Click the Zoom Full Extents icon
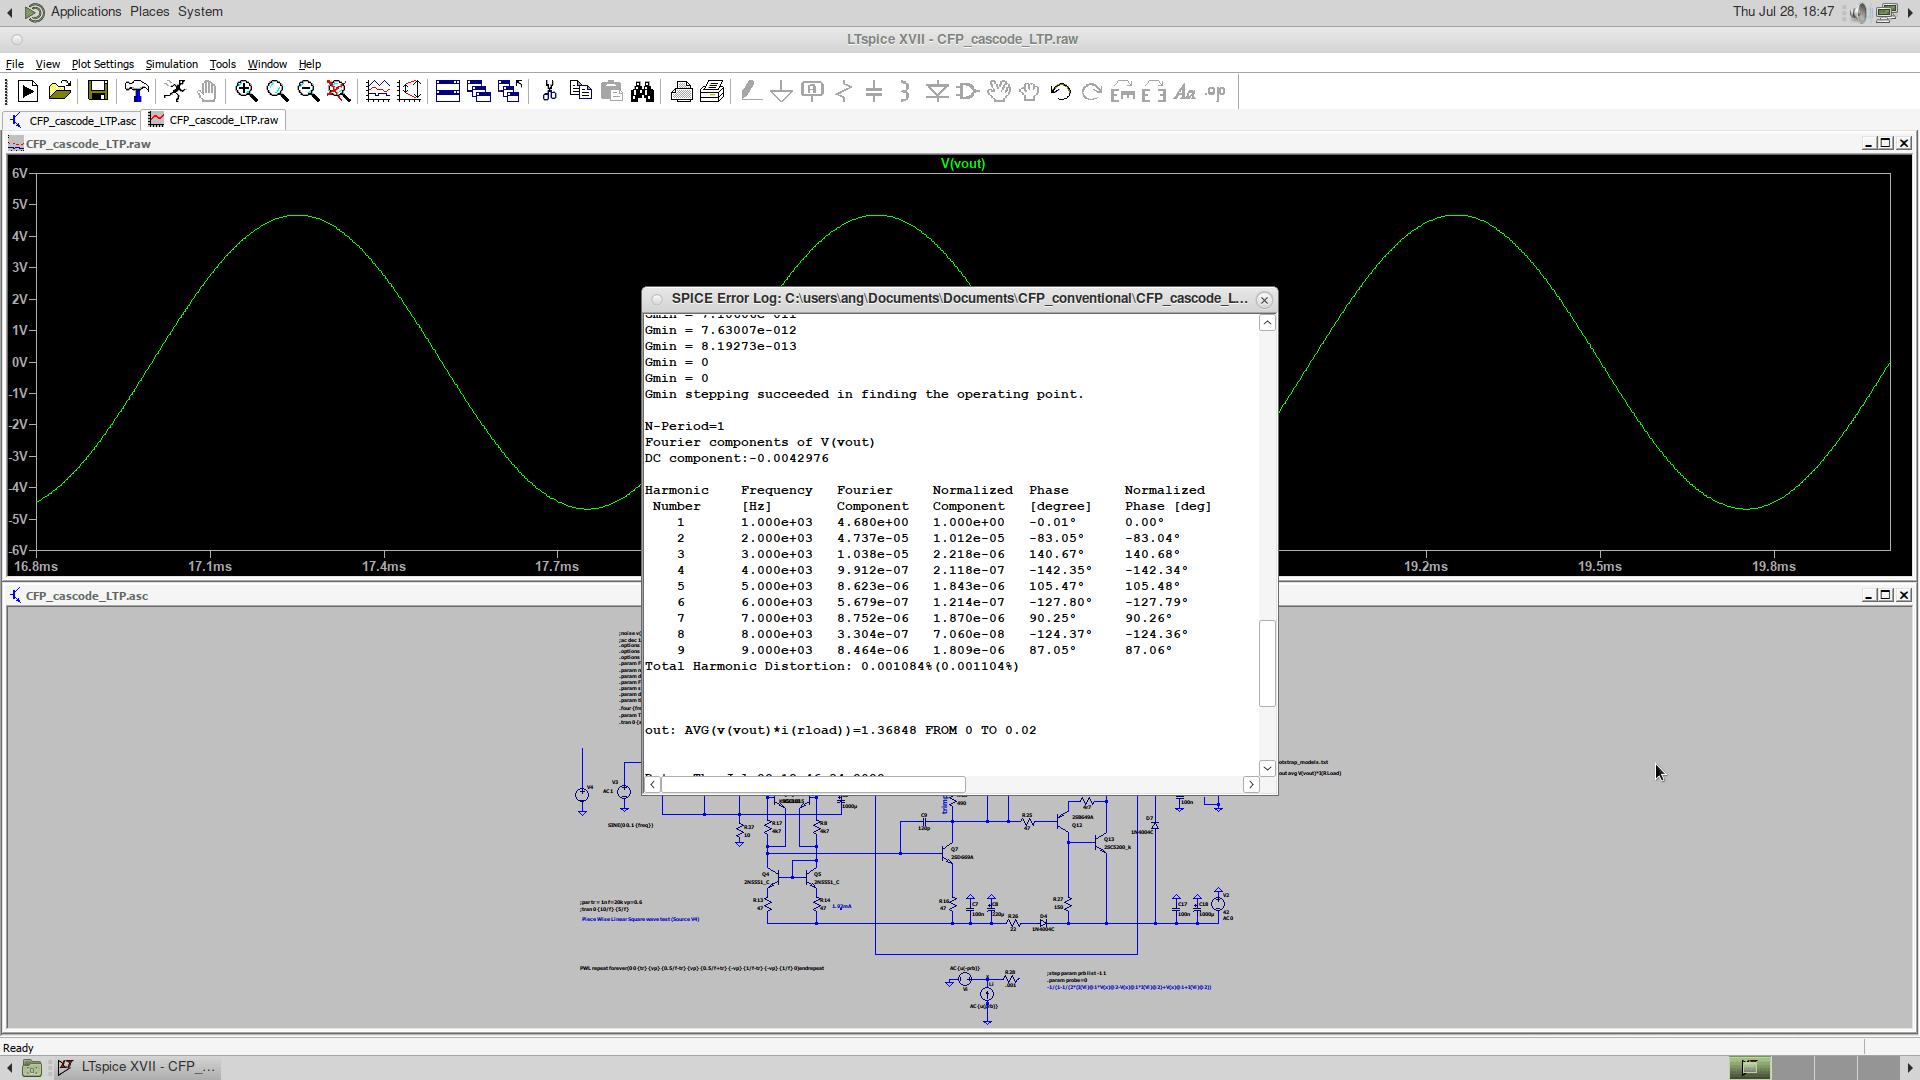This screenshot has height=1080, width=1920. [339, 92]
